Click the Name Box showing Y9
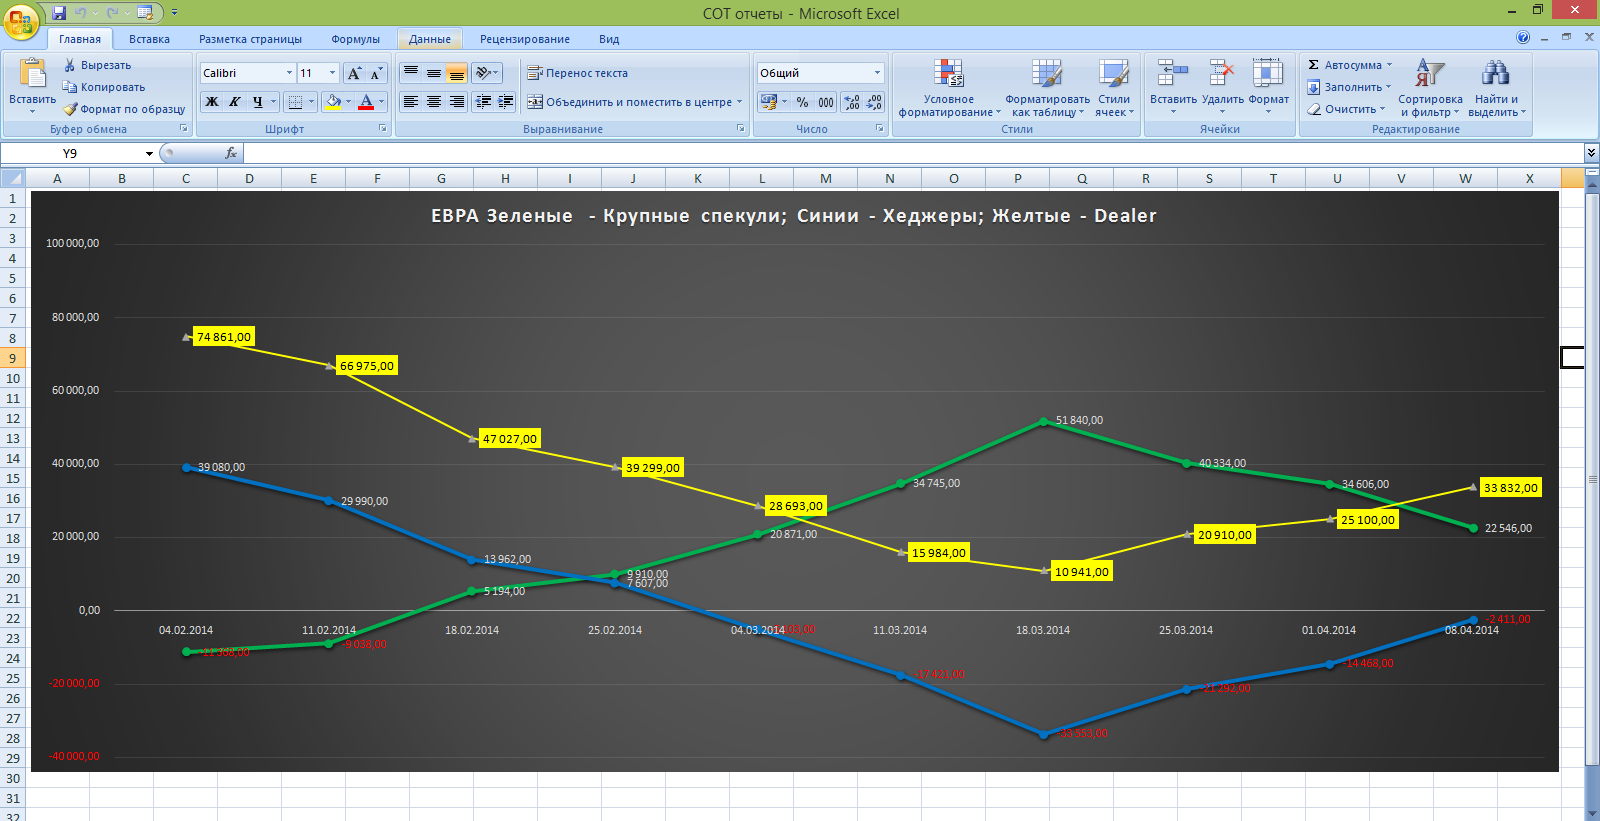1600x821 pixels. (70, 153)
